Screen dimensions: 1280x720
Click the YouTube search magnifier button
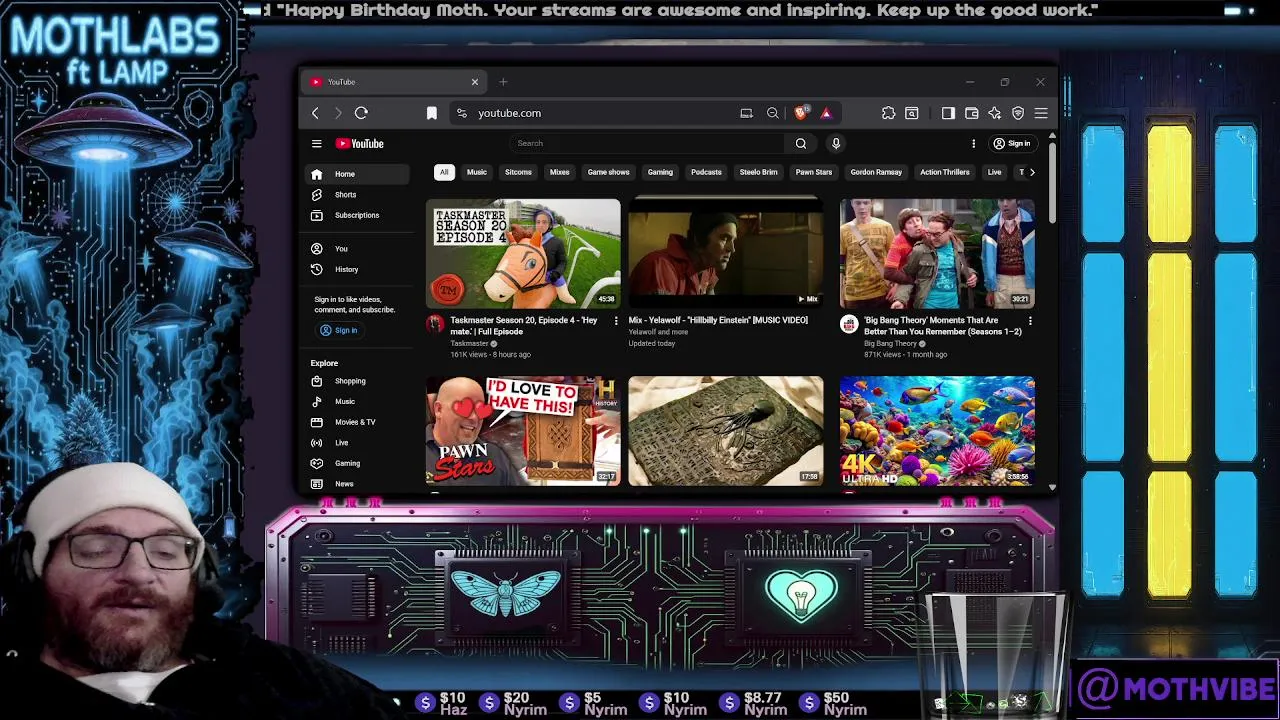coord(801,144)
